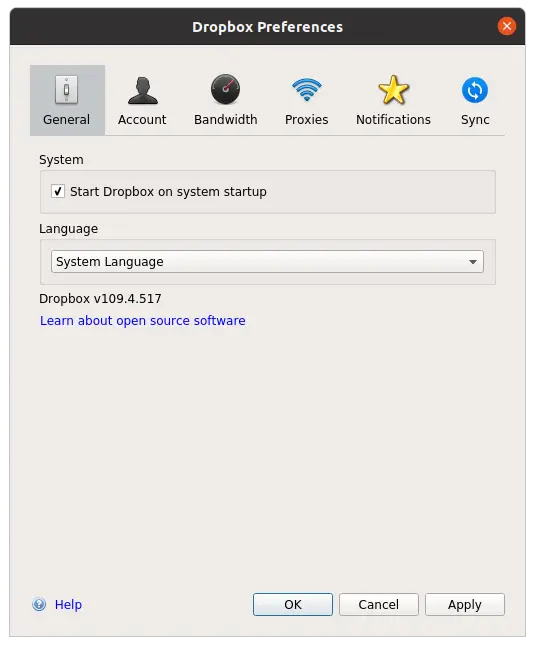This screenshot has height=646, width=535.
Task: Click the Bandwidth gauge icon
Action: [225, 89]
